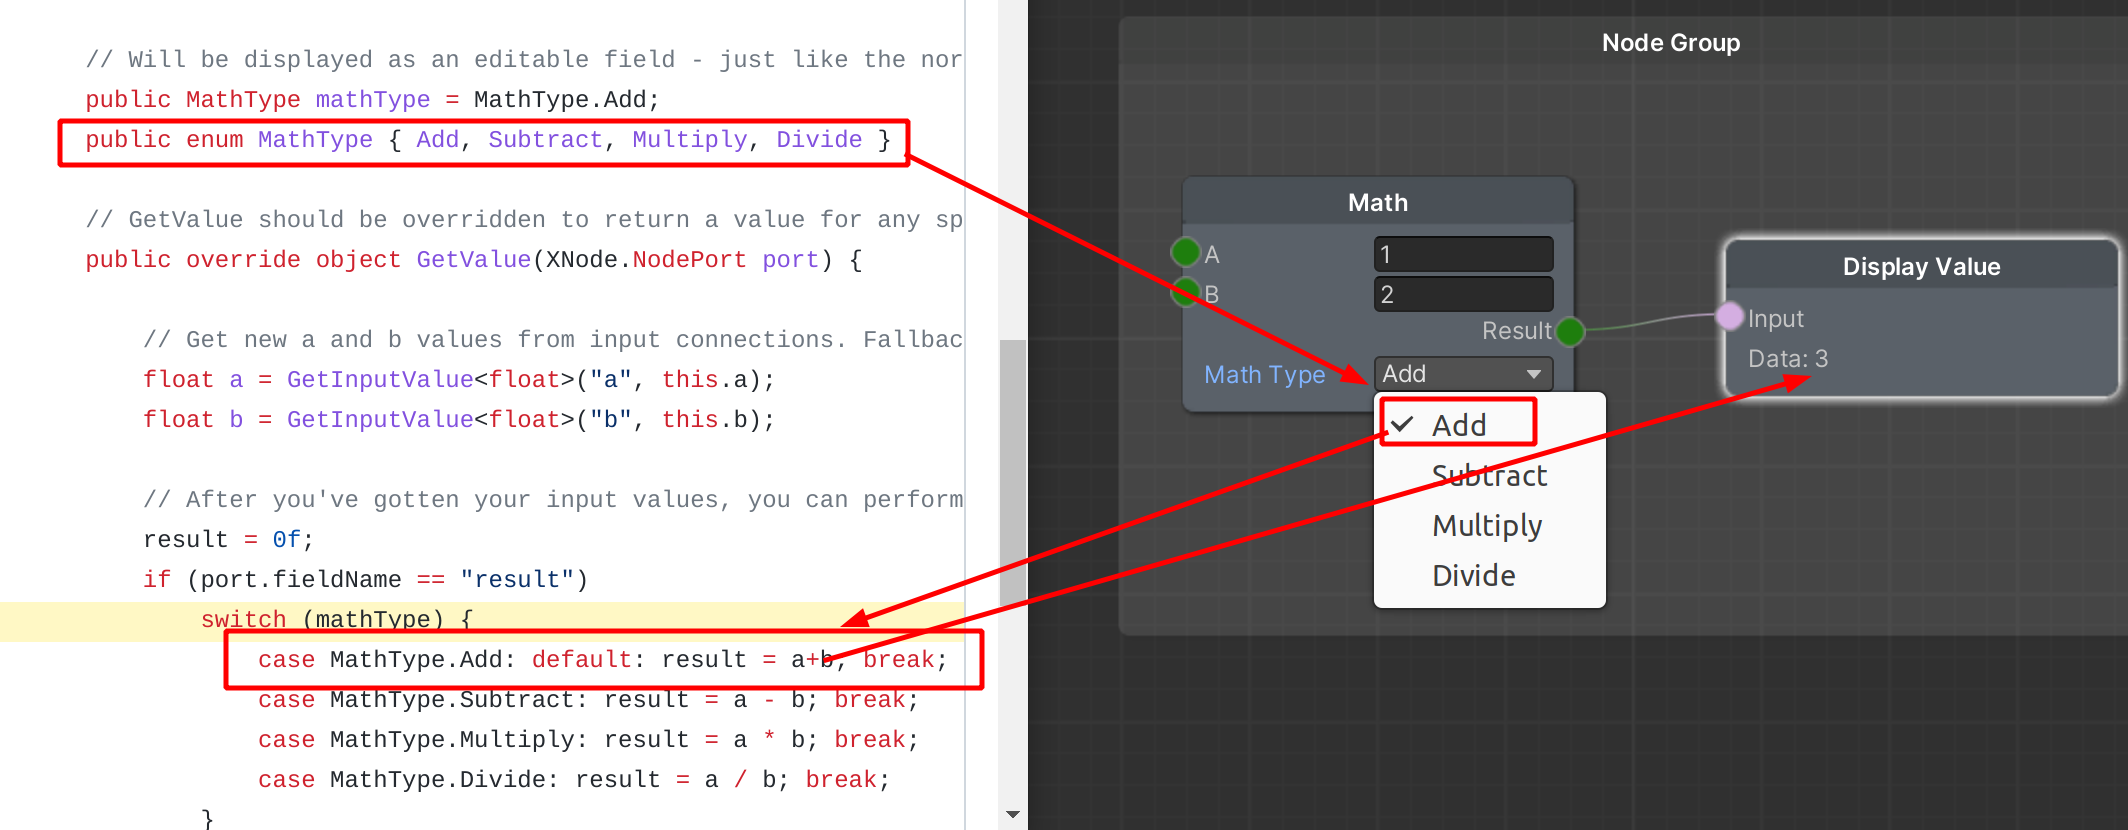Click the Math Type field label
Screen dimensions: 2128x830
(1264, 375)
